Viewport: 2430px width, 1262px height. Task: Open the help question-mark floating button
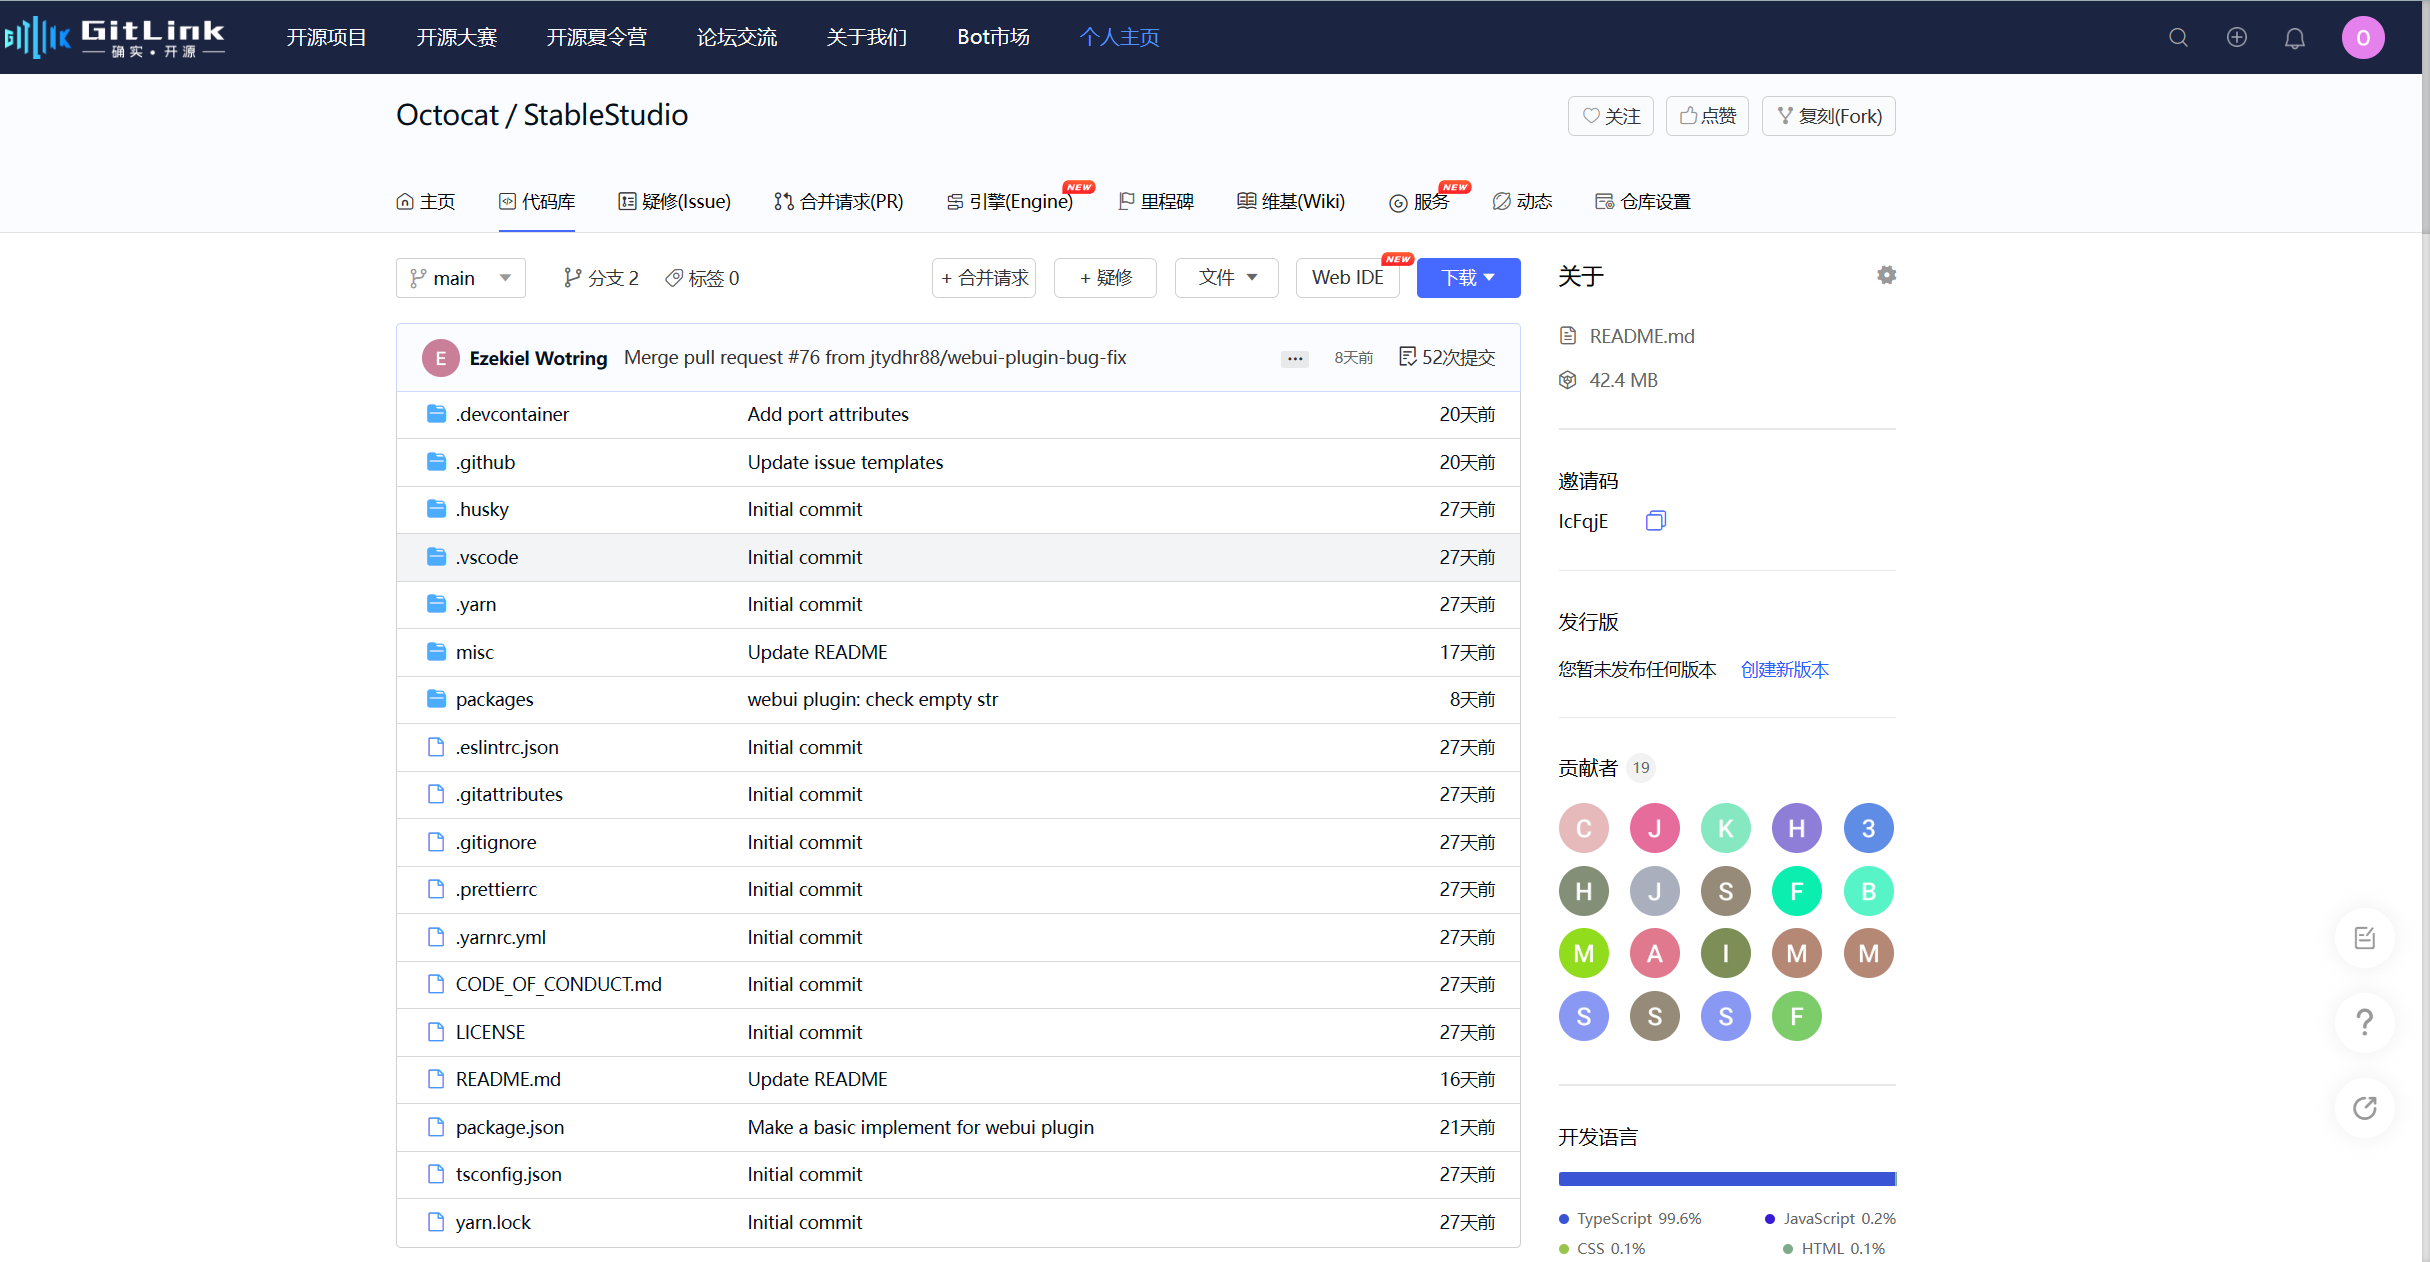(x=2364, y=1022)
